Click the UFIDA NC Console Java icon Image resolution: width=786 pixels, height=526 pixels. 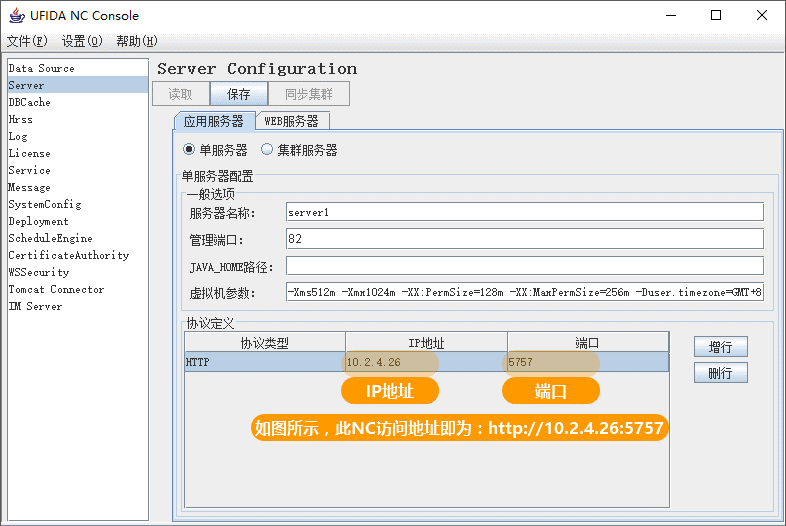coord(17,15)
